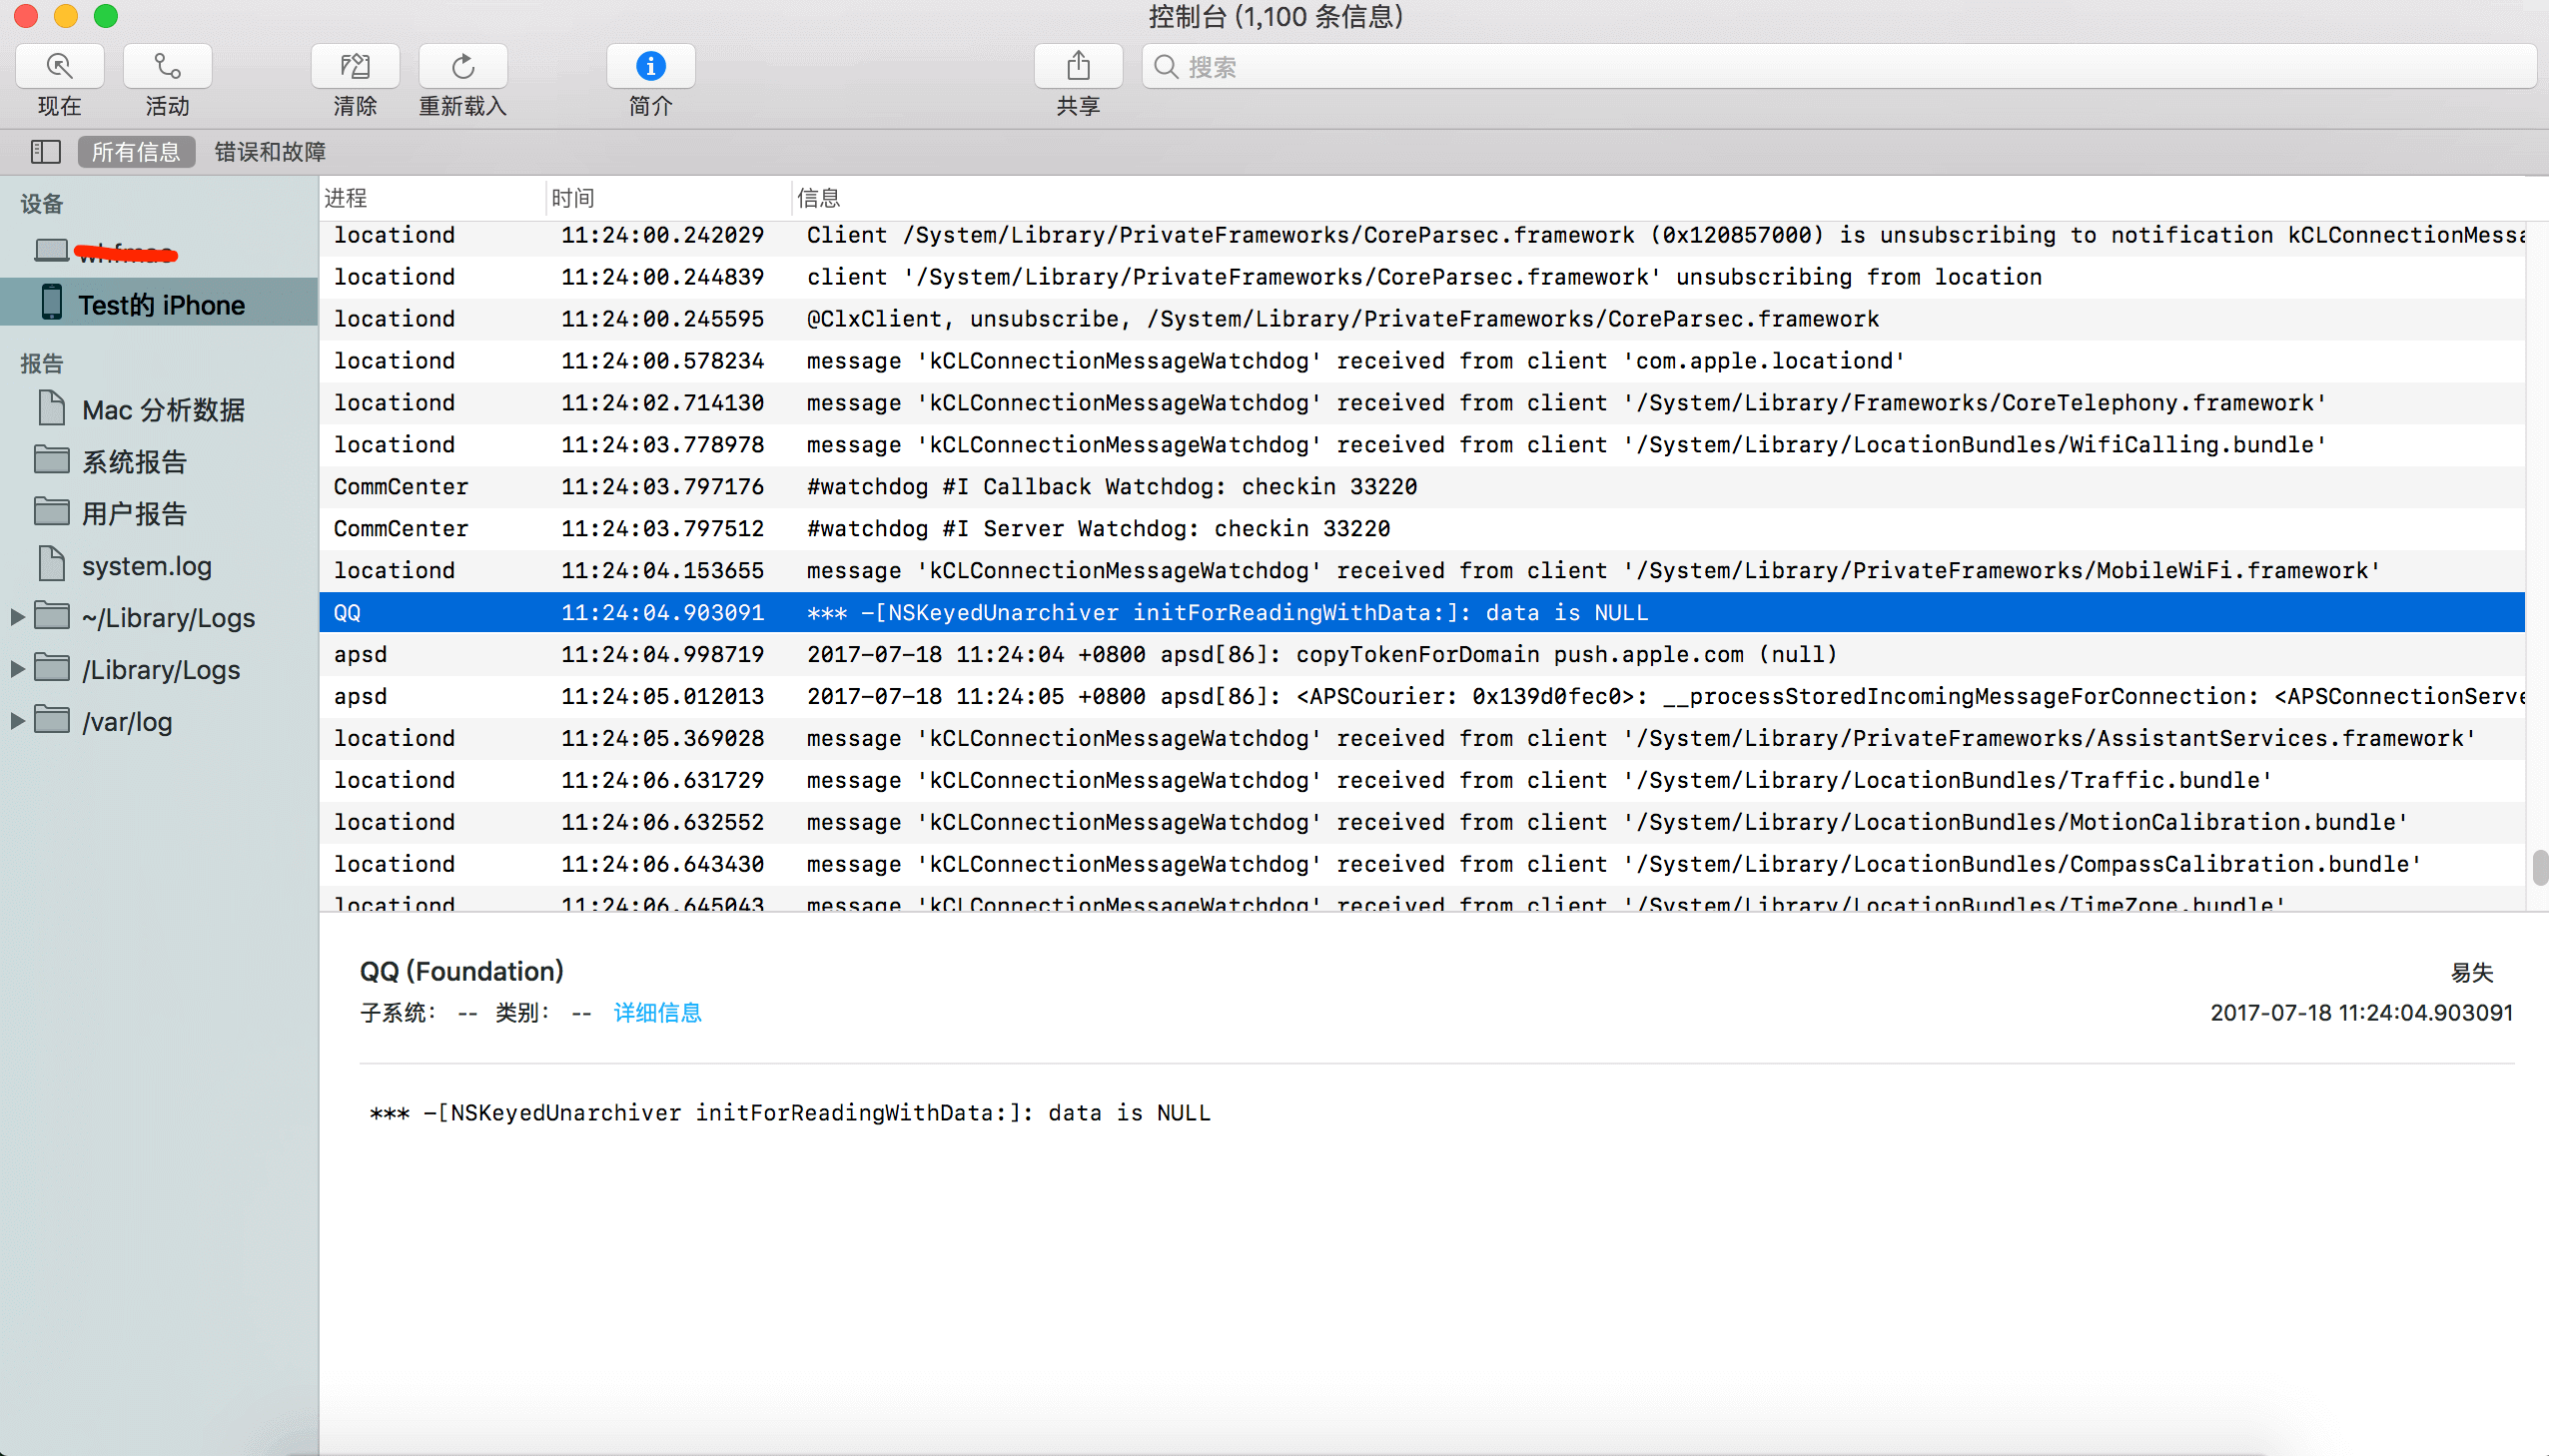The width and height of the screenshot is (2549, 1456).
Task: Click the 进程 column header
Action: click(346, 198)
